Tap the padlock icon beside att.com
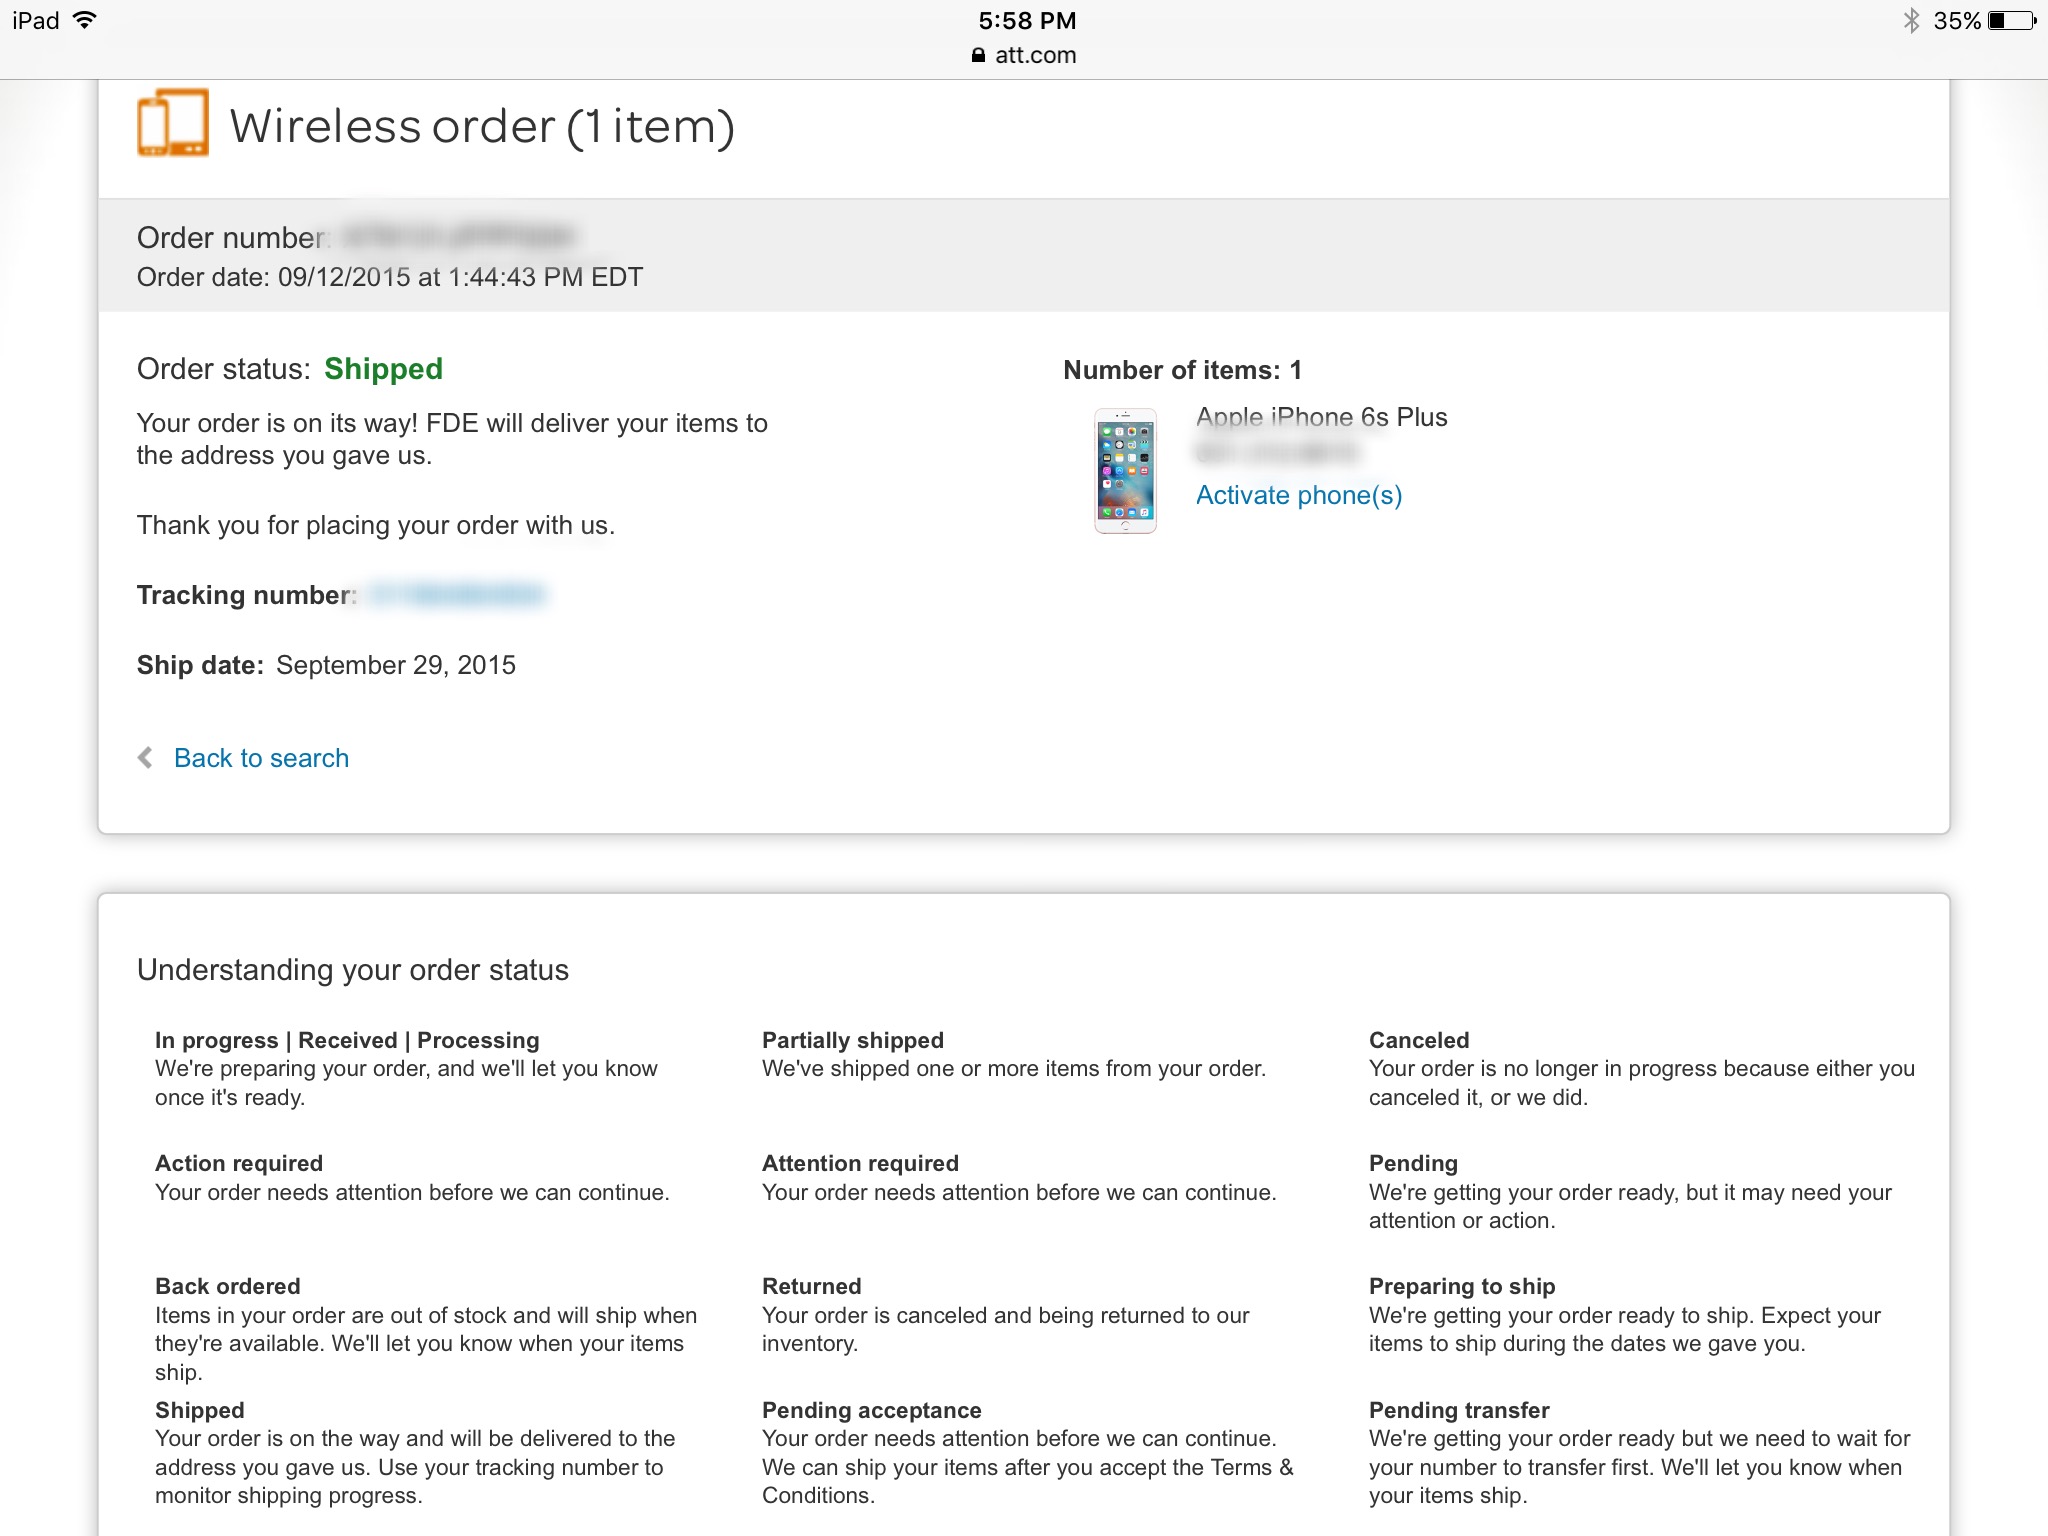This screenshot has width=2048, height=1536. pos(978,55)
